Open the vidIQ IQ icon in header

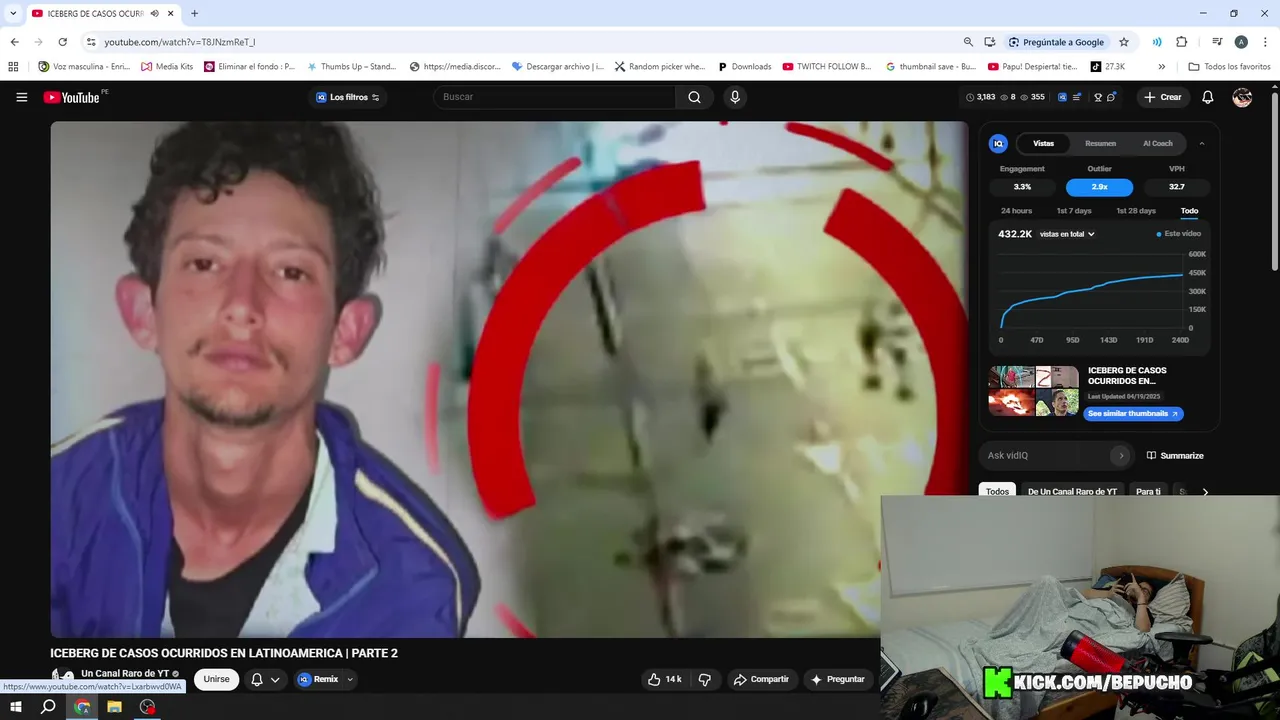coord(1062,97)
